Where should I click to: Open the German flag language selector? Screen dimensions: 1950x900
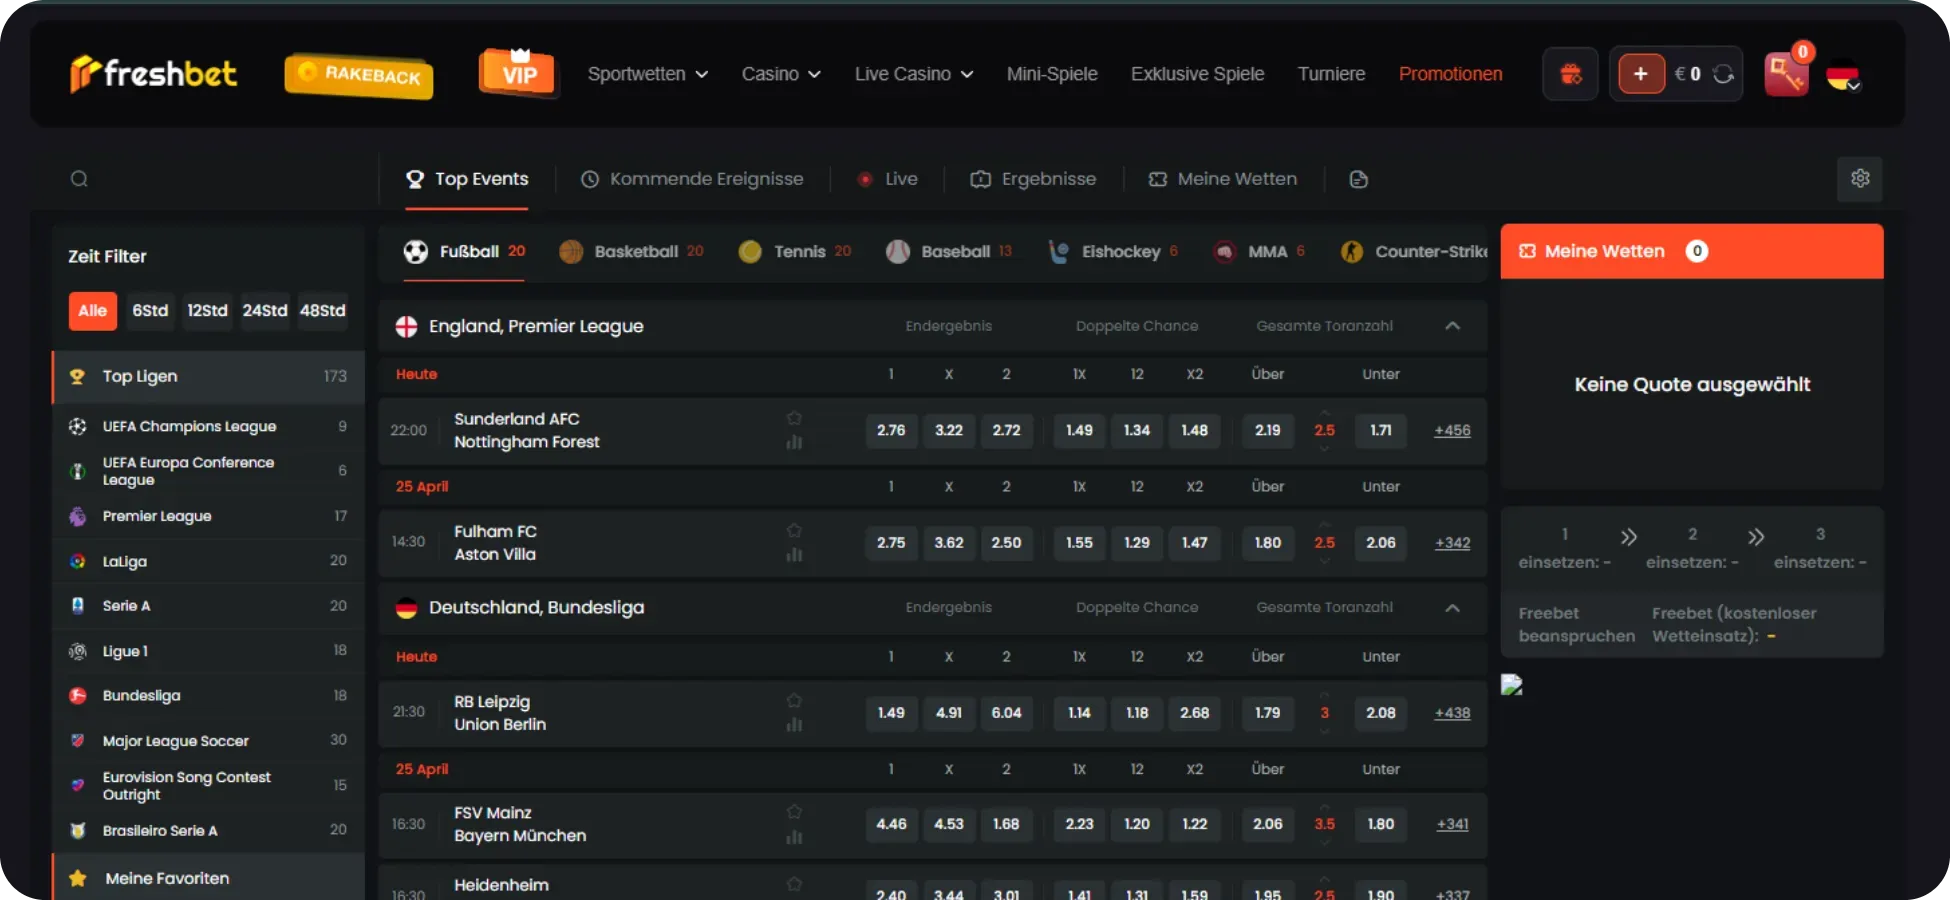pos(1843,76)
